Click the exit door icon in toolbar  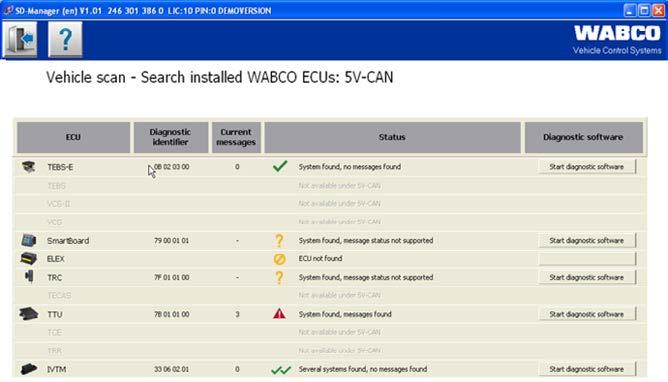(20, 39)
